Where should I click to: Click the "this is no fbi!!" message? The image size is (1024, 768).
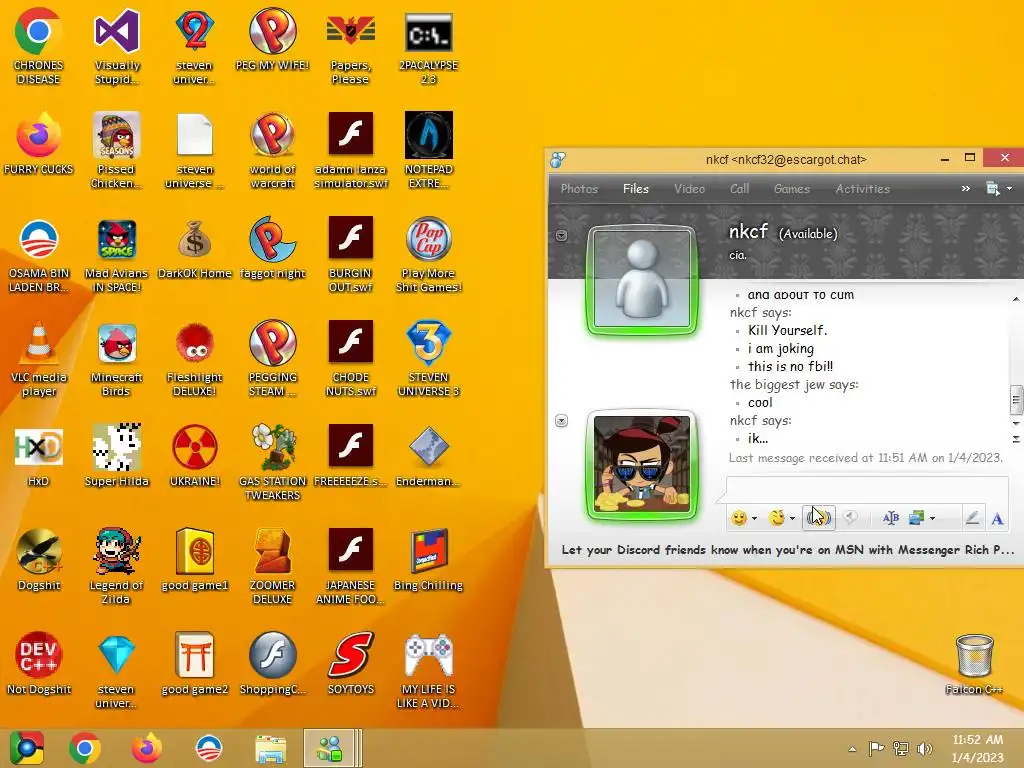[790, 366]
